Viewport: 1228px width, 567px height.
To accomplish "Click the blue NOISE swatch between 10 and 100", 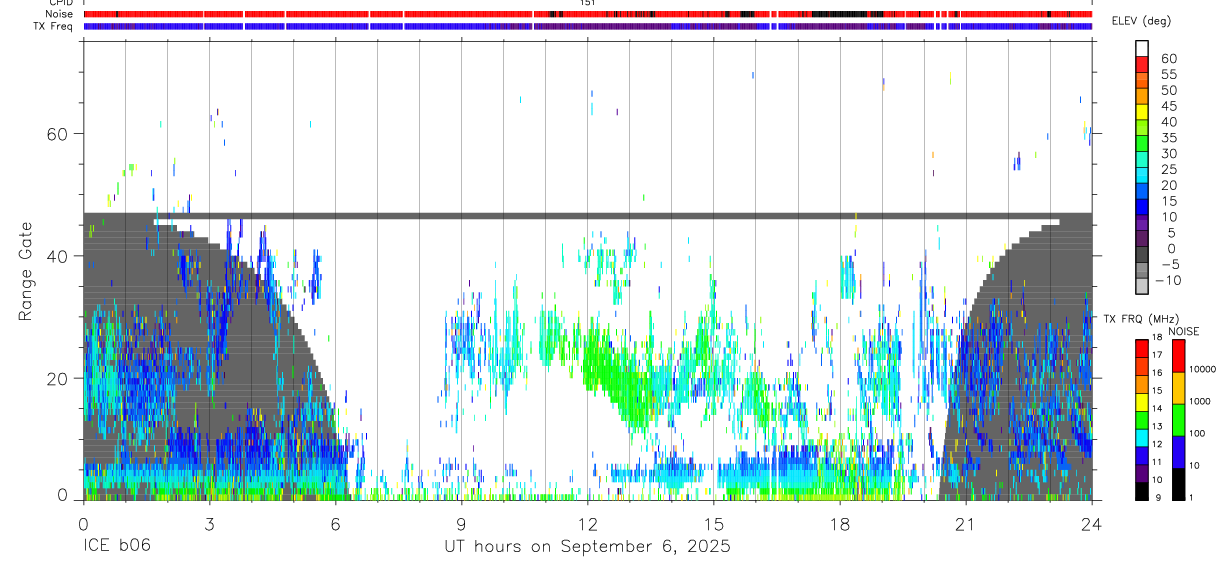I will (x=1178, y=451).
